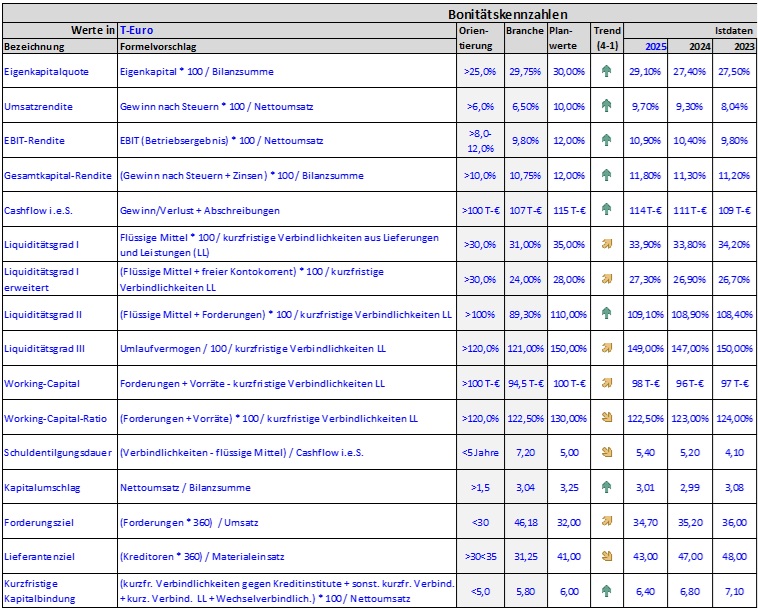Click the Gesamtkapital-Rendite row label
758x611 pixels.
tap(55, 176)
